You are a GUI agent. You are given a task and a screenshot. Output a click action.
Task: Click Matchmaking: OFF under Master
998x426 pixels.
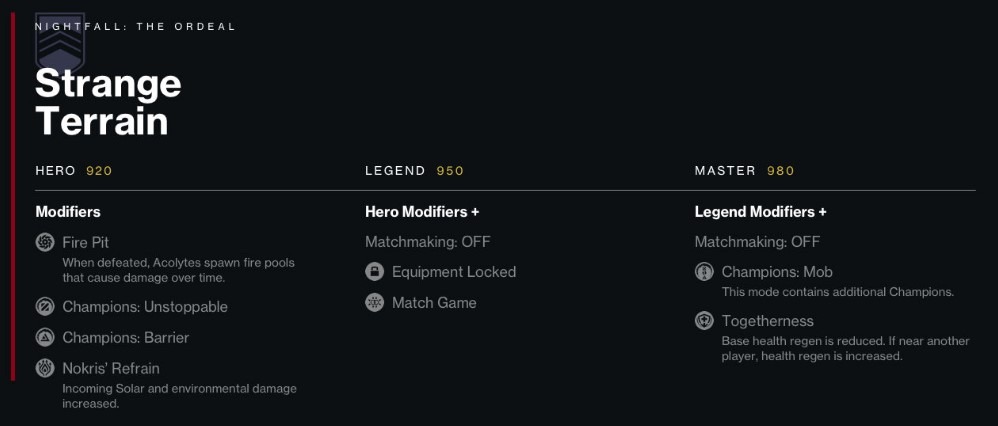point(757,242)
